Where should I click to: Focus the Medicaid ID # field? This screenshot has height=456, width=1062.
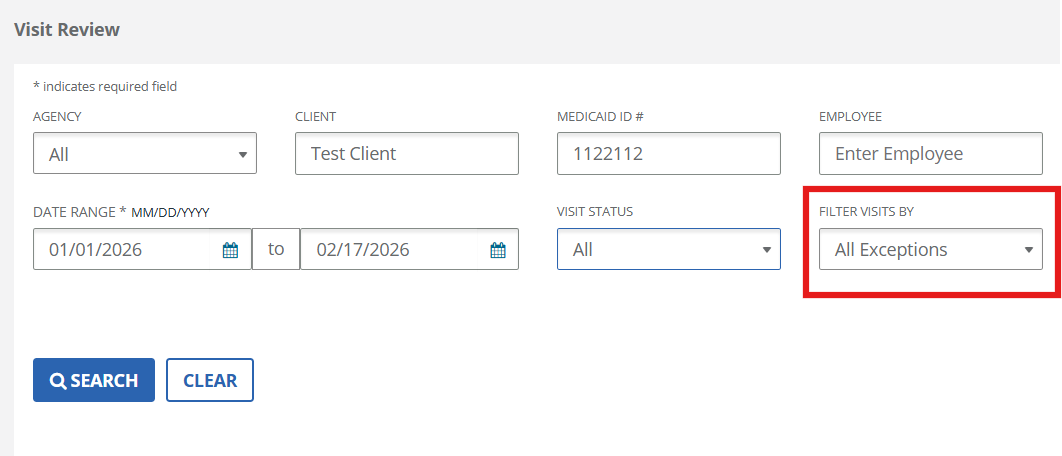pyautogui.click(x=668, y=154)
